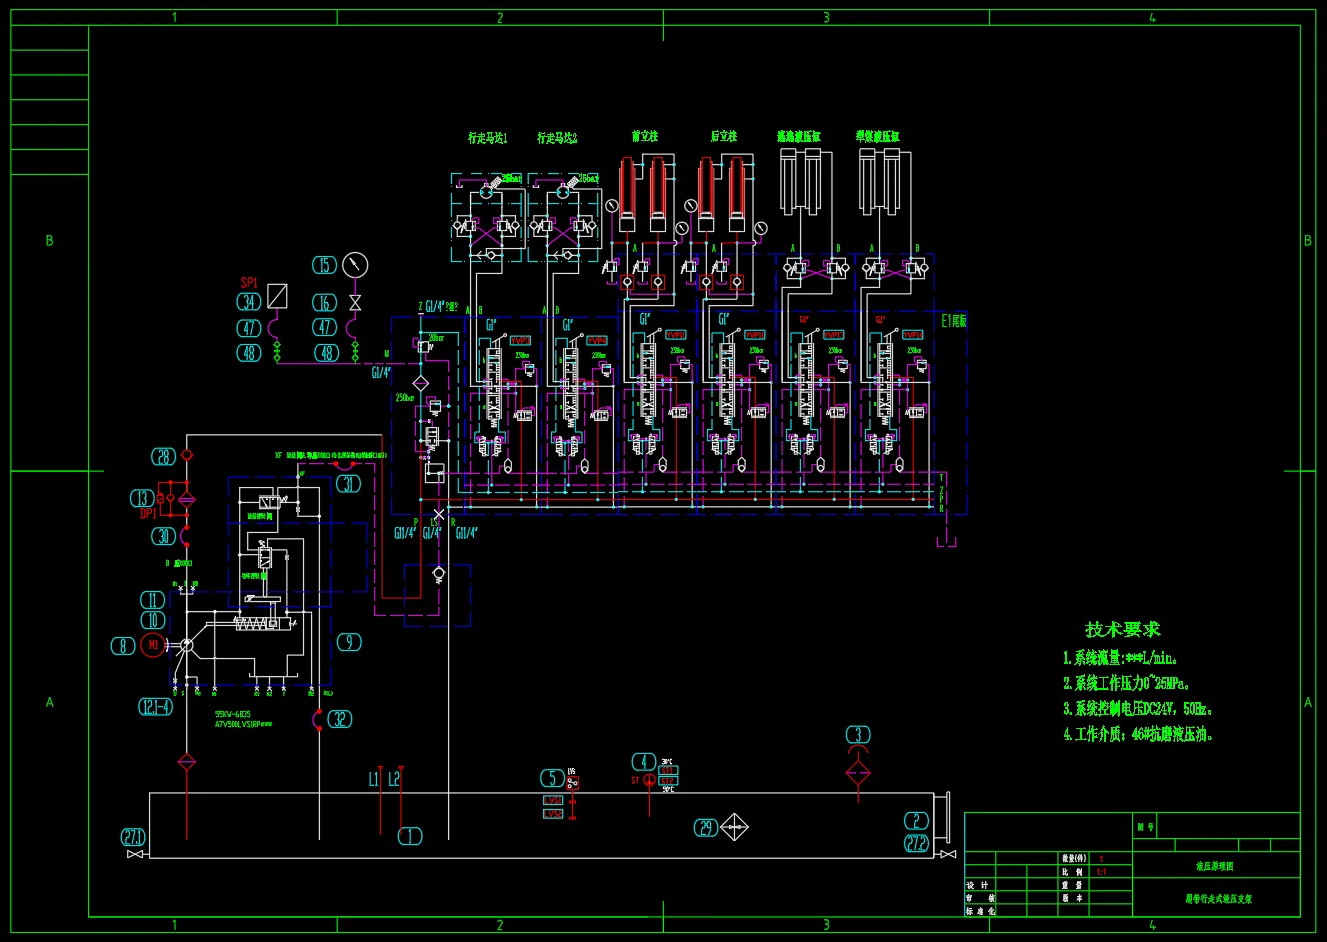Click the hose symbol beside balloon 32
The width and height of the screenshot is (1327, 942).
click(318, 719)
